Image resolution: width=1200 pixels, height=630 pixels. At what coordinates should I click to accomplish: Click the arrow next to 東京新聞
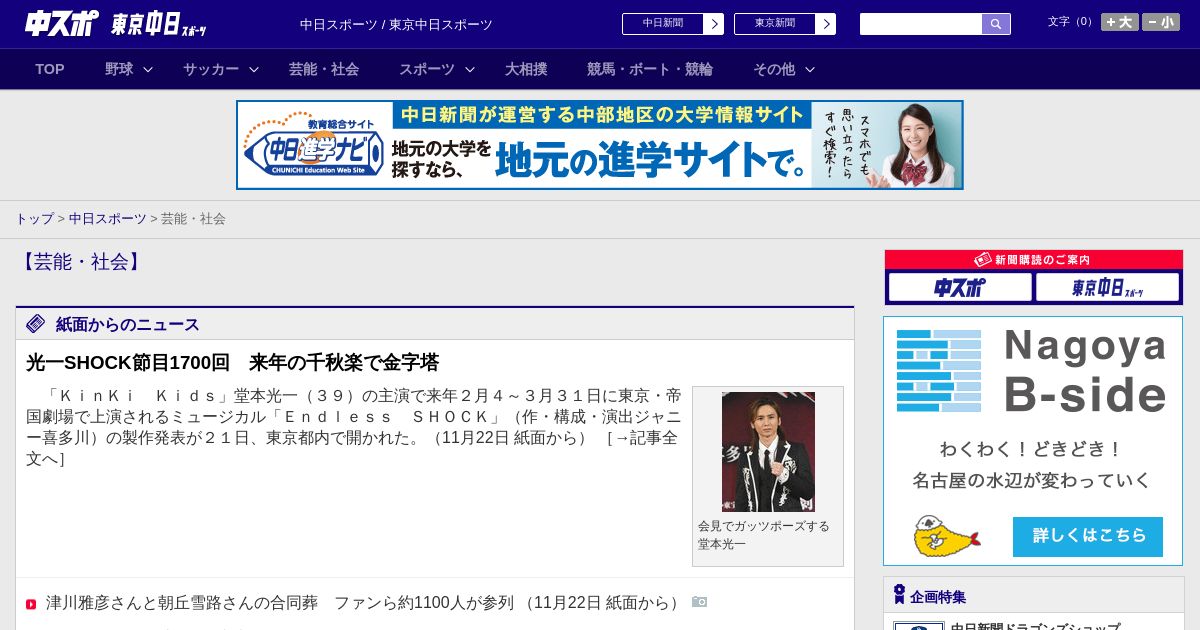click(826, 24)
